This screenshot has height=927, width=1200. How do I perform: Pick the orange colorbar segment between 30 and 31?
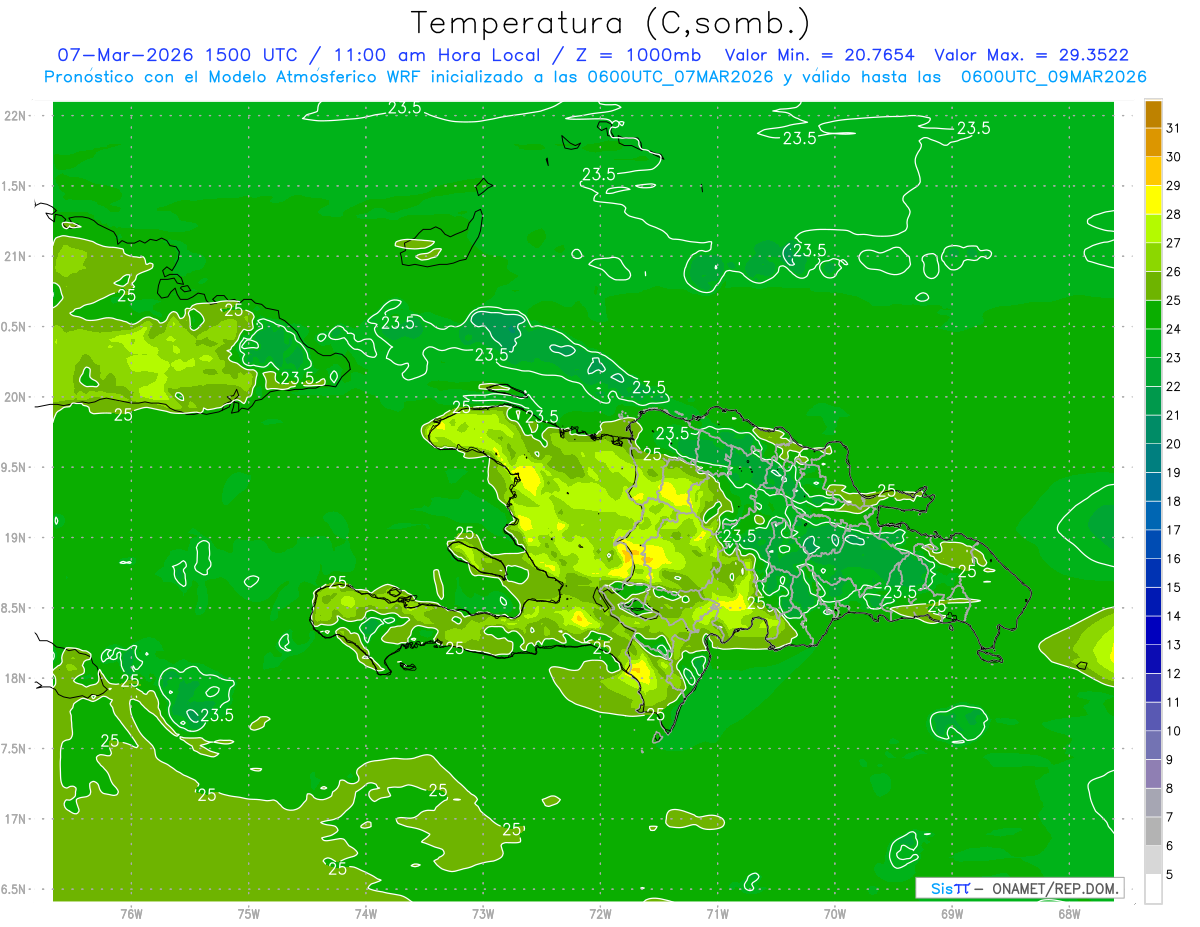(x=1153, y=142)
